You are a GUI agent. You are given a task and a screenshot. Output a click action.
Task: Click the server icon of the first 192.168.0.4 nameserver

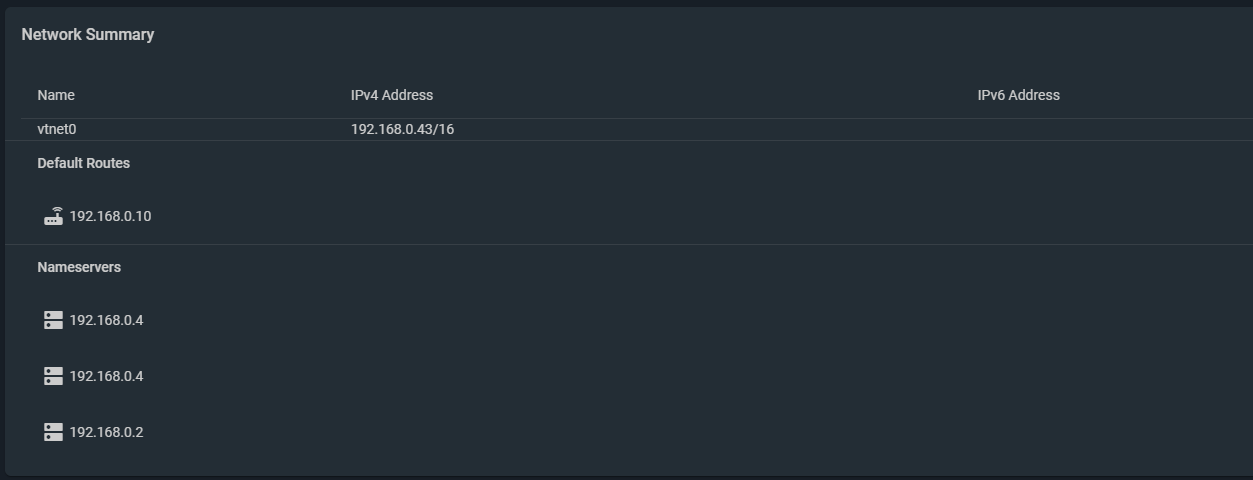54,320
